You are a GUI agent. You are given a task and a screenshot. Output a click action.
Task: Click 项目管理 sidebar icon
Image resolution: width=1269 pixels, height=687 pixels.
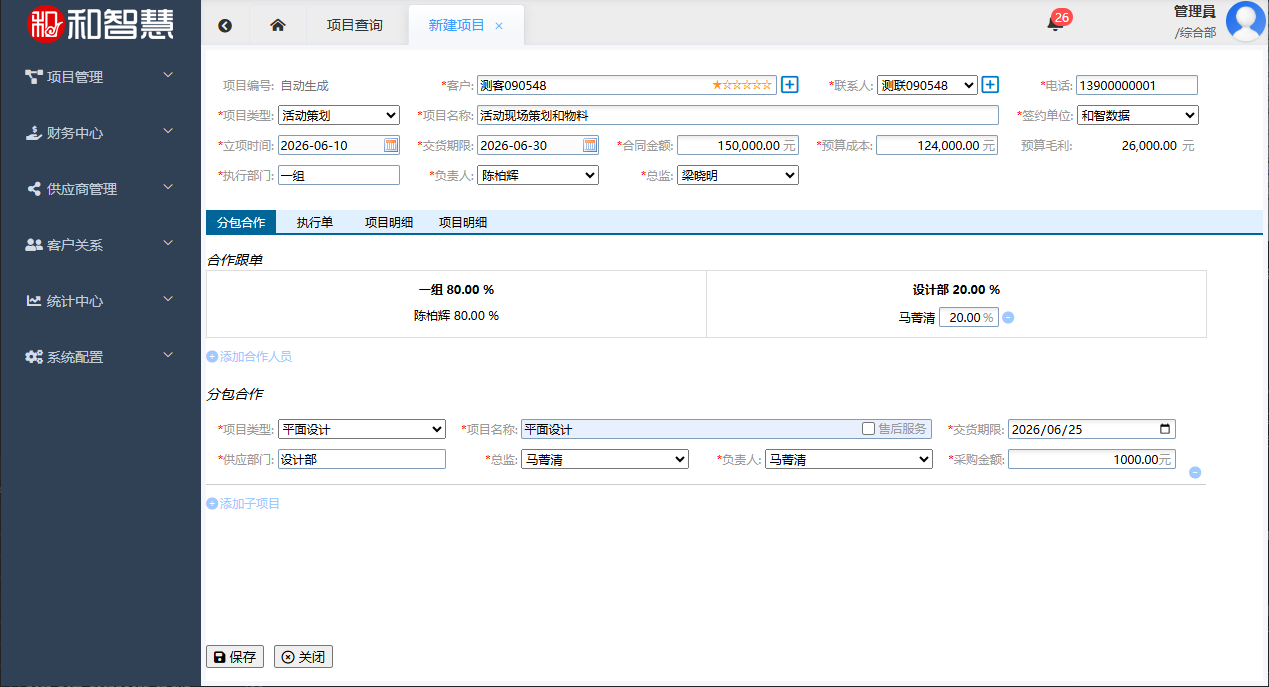tap(34, 76)
